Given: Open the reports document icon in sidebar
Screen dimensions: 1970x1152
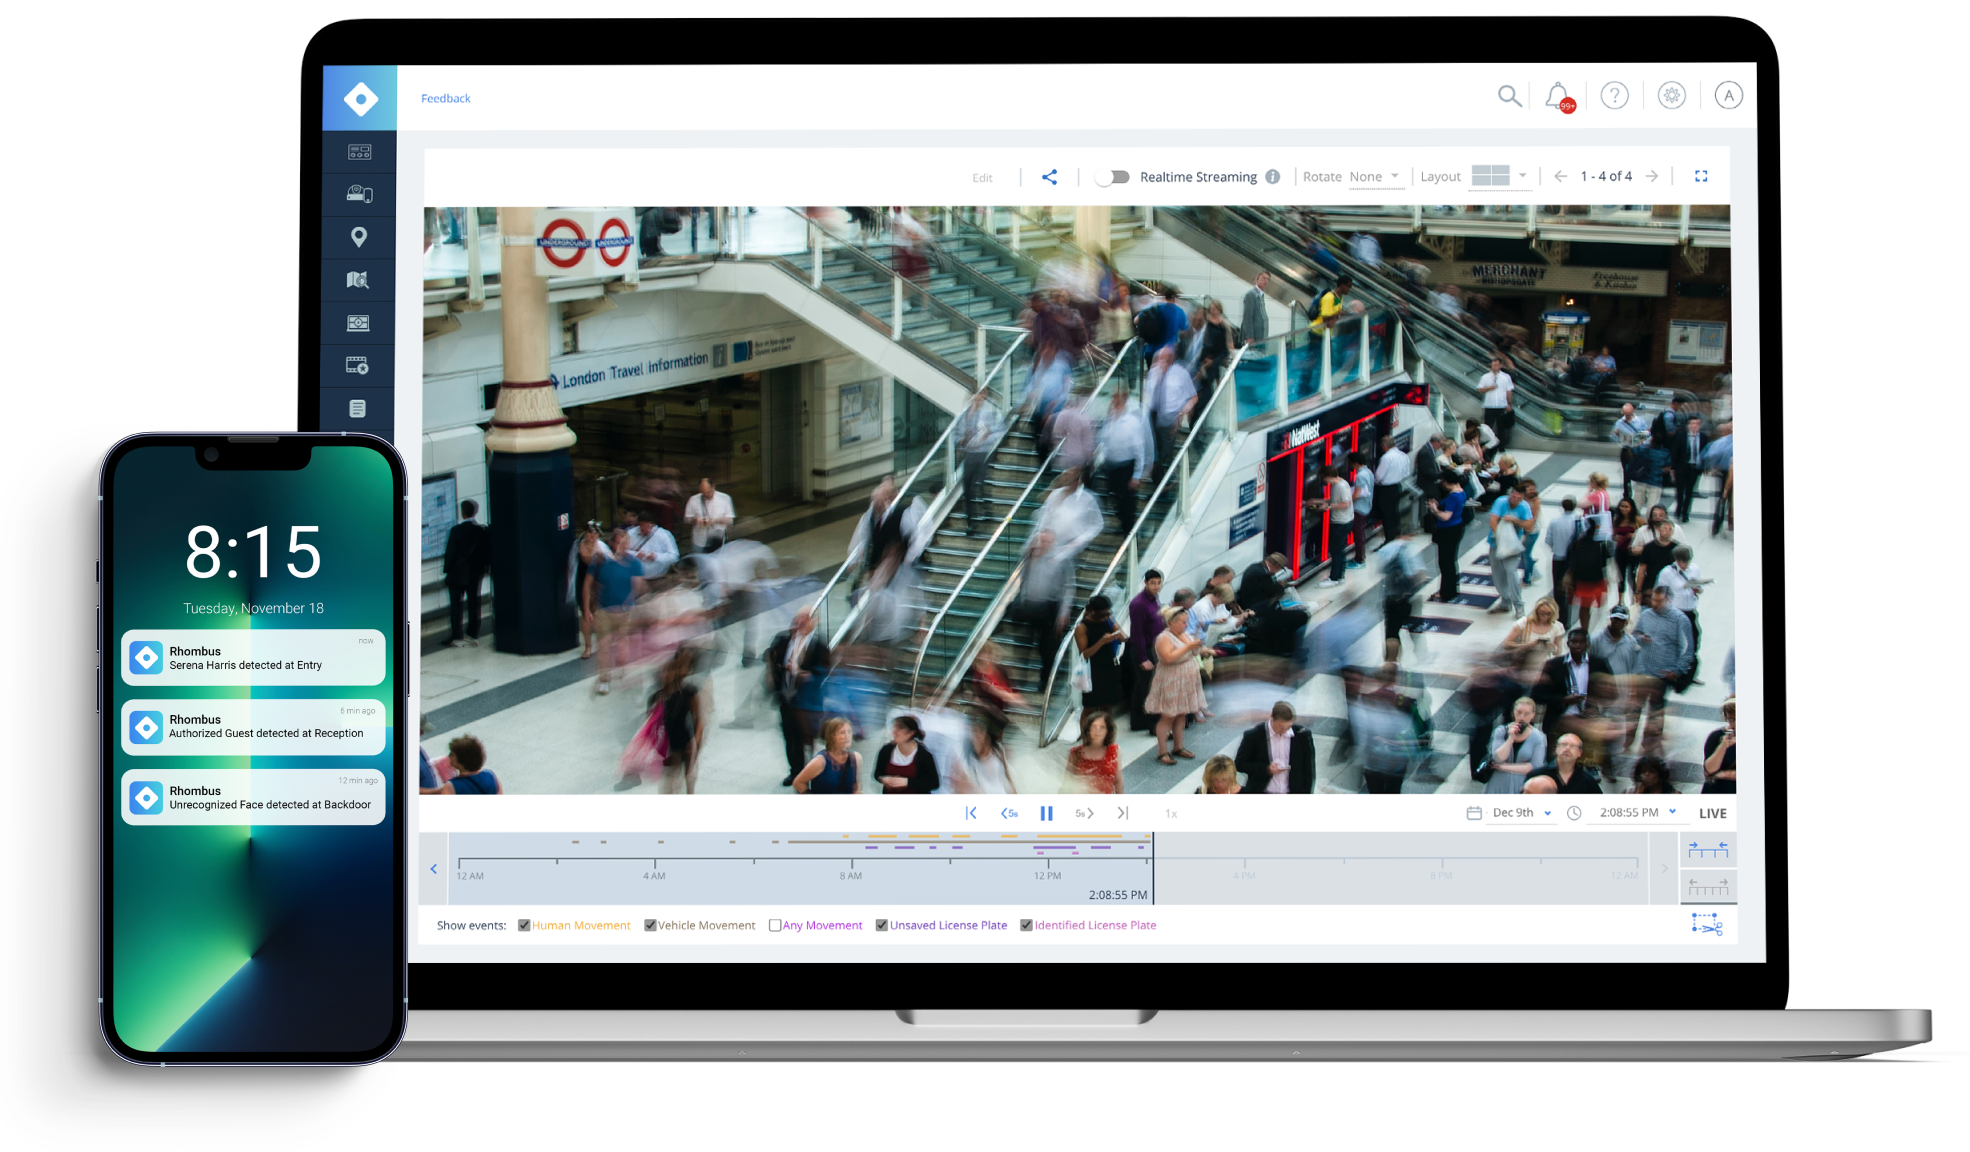Looking at the screenshot, I should coord(360,408).
